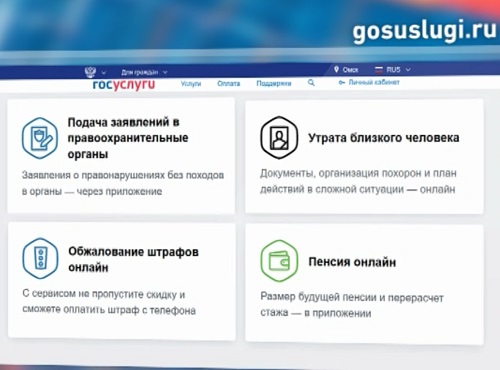The image size is (500, 370).
Task: Expand the chevron next to the emblem
Action: click(104, 72)
